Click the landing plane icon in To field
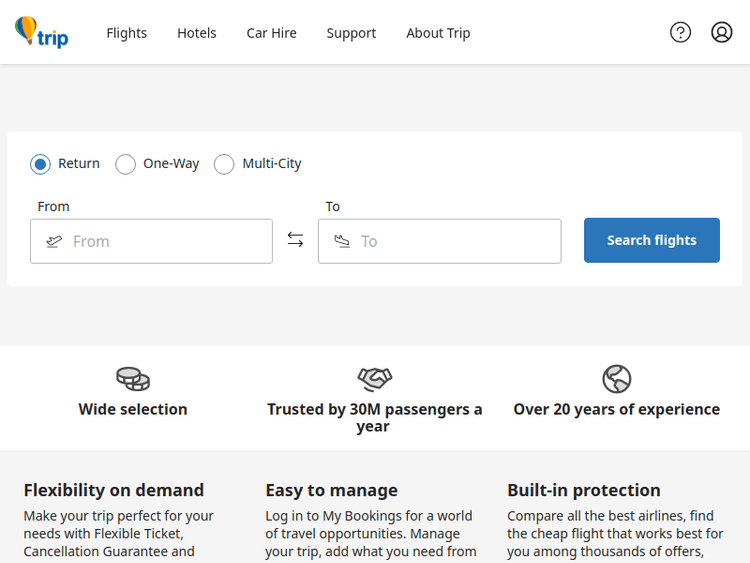This screenshot has width=750, height=563. tap(342, 241)
